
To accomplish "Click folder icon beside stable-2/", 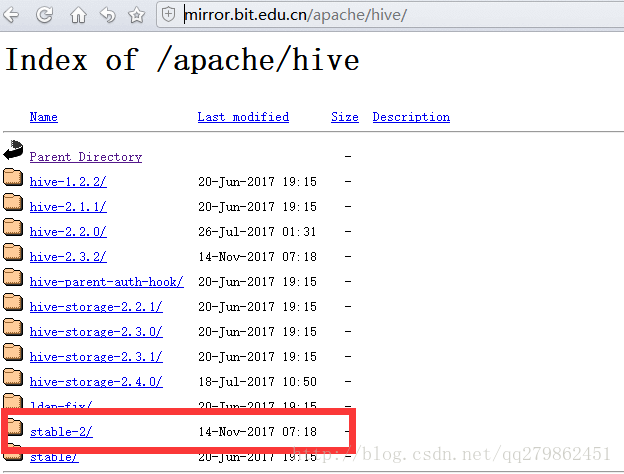I will [15, 427].
